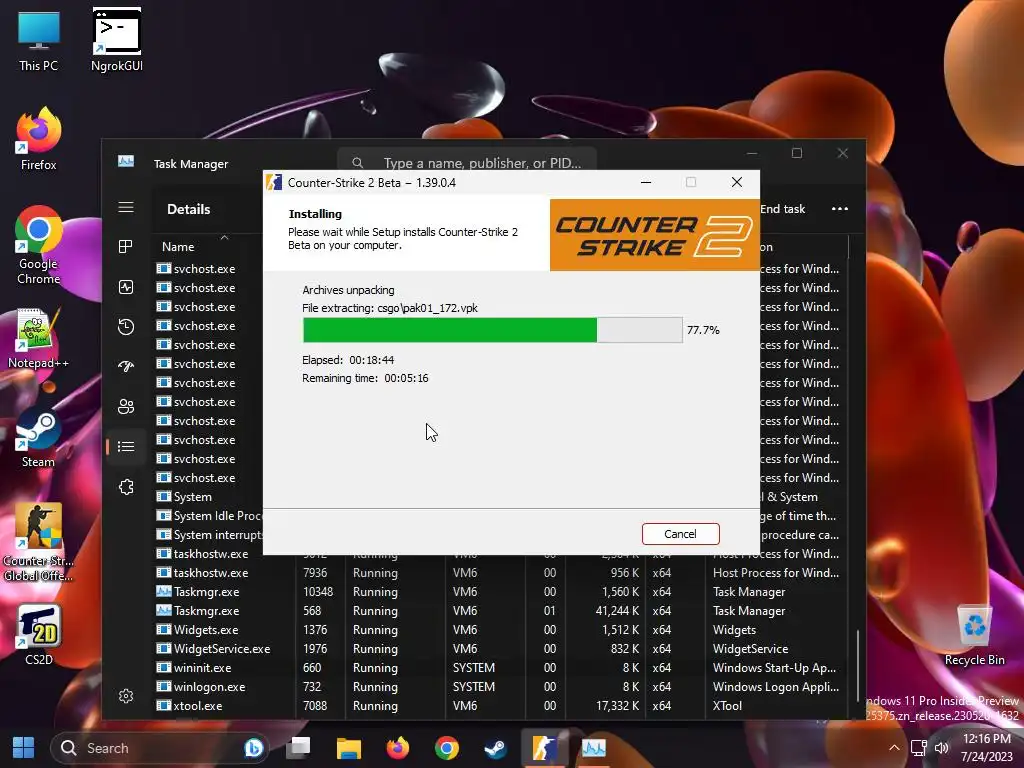Image resolution: width=1024 pixels, height=768 pixels.
Task: Open Task Manager hamburger navigation menu
Action: (x=126, y=208)
